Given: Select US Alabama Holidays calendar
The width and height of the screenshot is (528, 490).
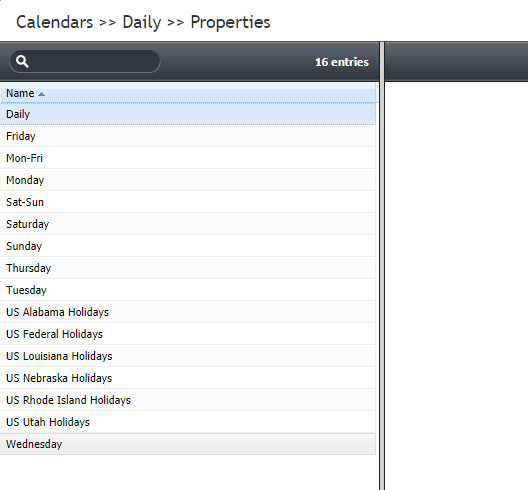Looking at the screenshot, I should [188, 312].
